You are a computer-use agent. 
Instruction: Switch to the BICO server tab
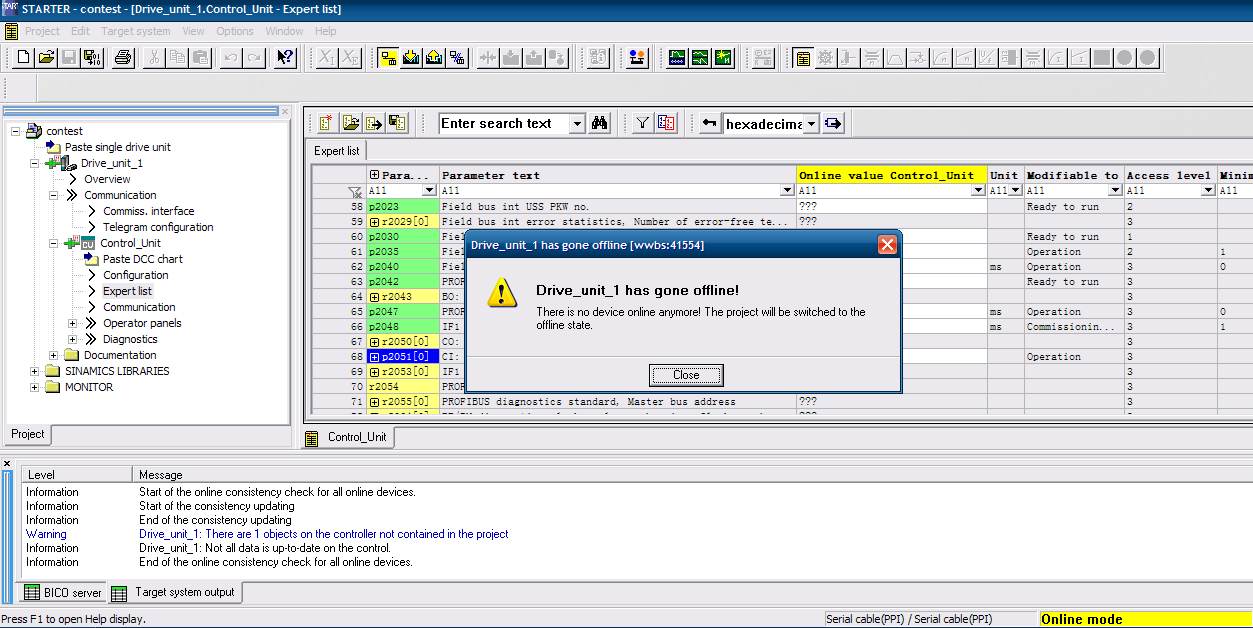(62, 593)
